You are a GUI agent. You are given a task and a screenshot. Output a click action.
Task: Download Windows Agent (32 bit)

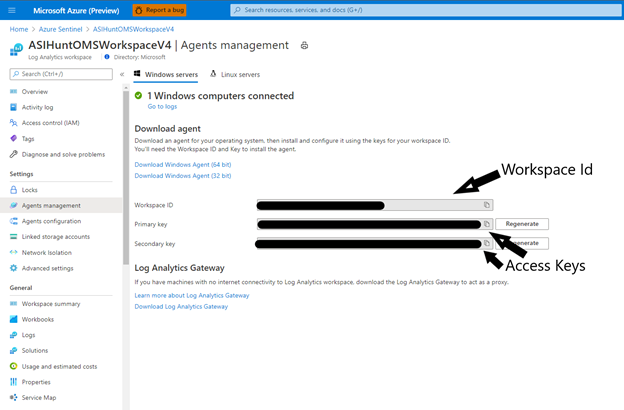point(183,176)
